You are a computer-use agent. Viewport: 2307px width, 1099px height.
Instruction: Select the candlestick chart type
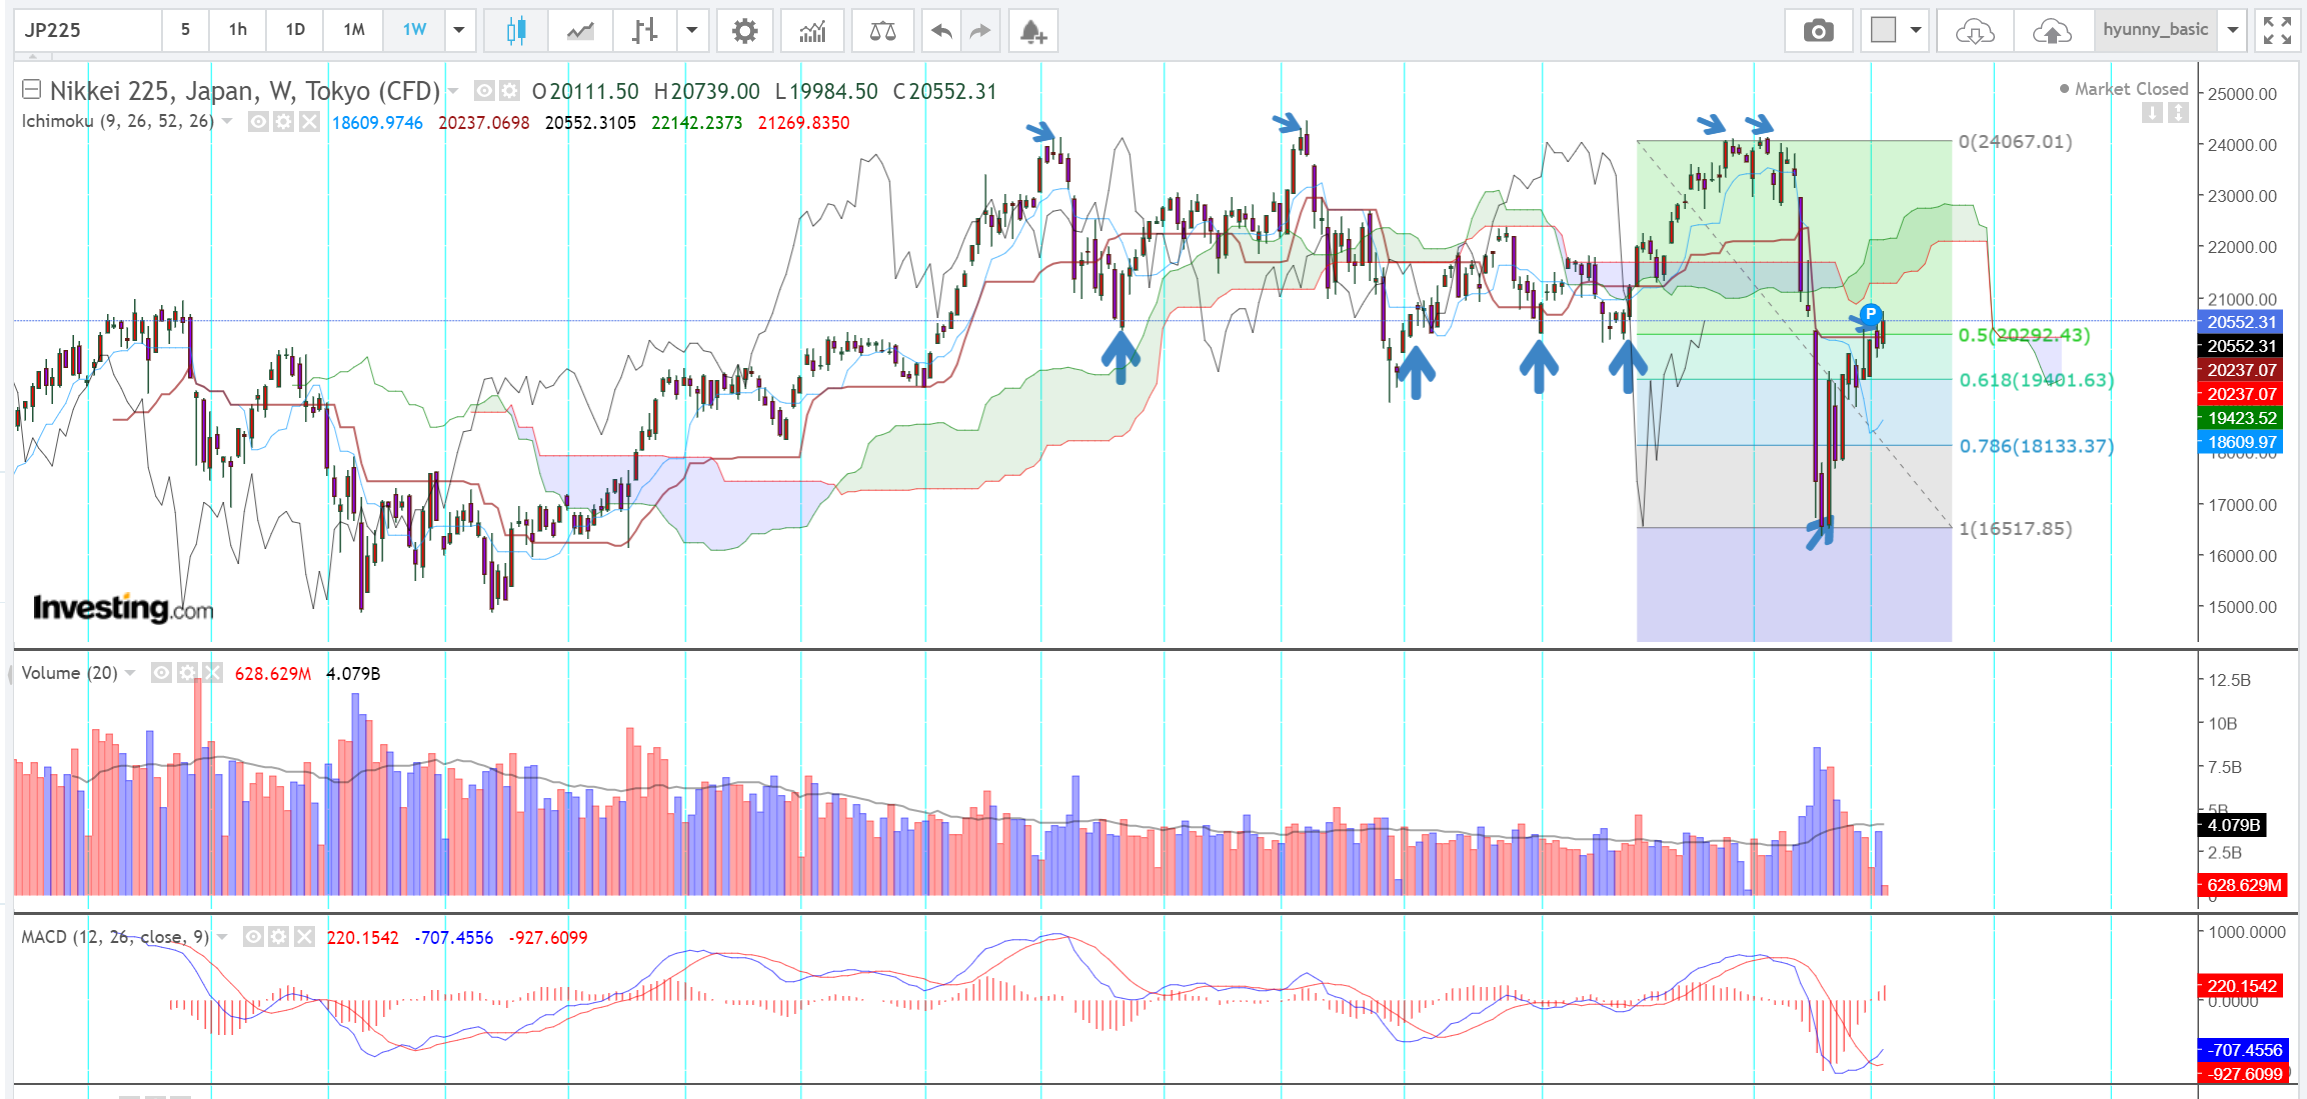[516, 31]
